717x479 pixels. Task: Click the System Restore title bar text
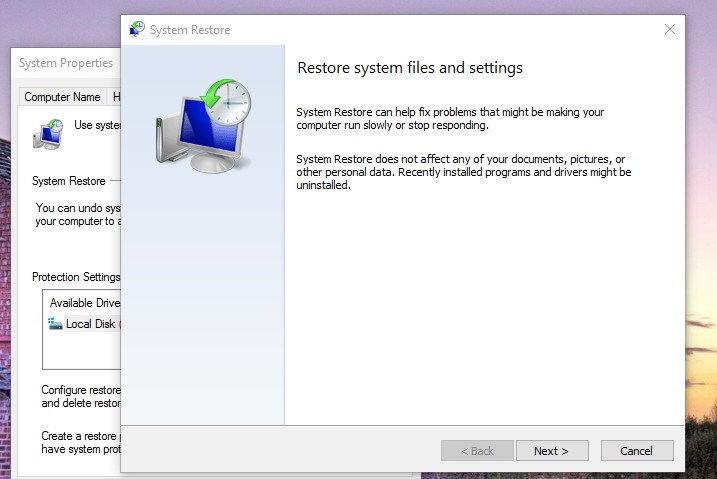[x=190, y=30]
